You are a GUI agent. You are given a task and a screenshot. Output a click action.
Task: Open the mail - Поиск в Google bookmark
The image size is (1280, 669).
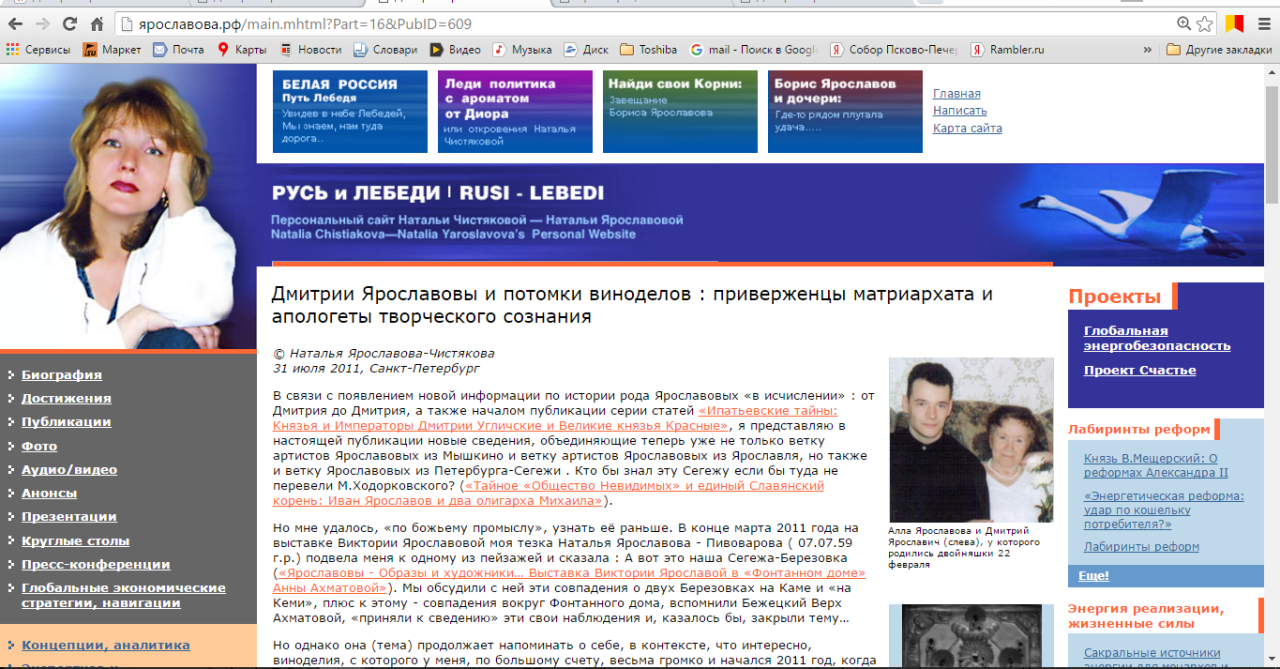(754, 49)
